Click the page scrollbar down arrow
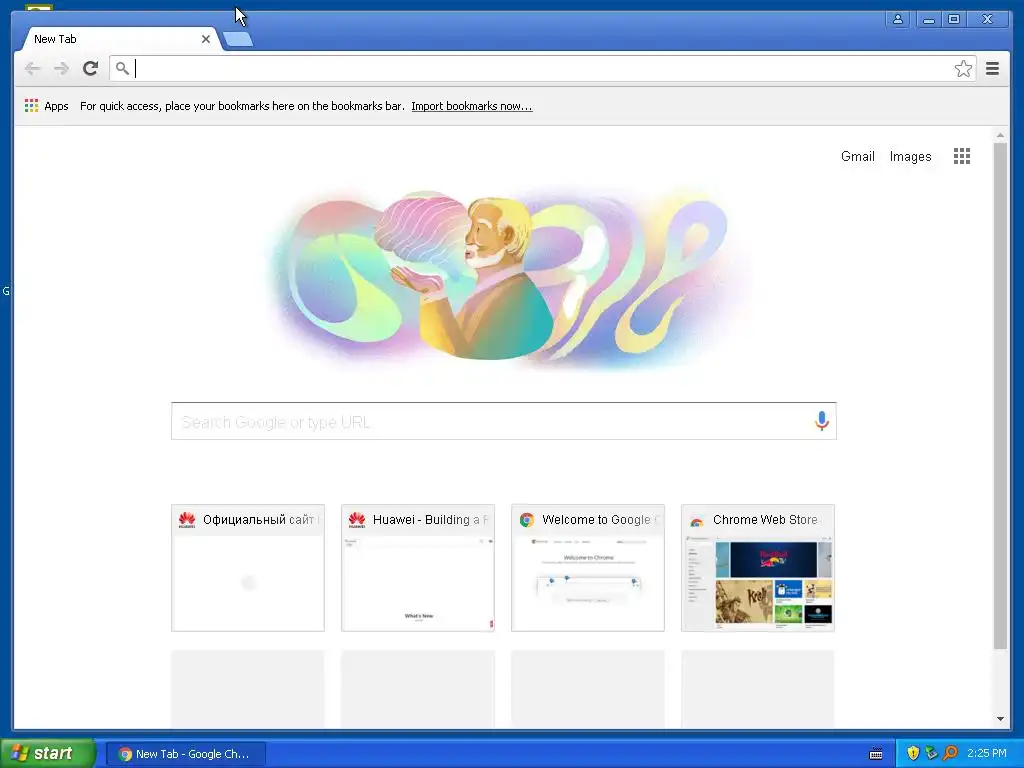 pyautogui.click(x=1000, y=719)
